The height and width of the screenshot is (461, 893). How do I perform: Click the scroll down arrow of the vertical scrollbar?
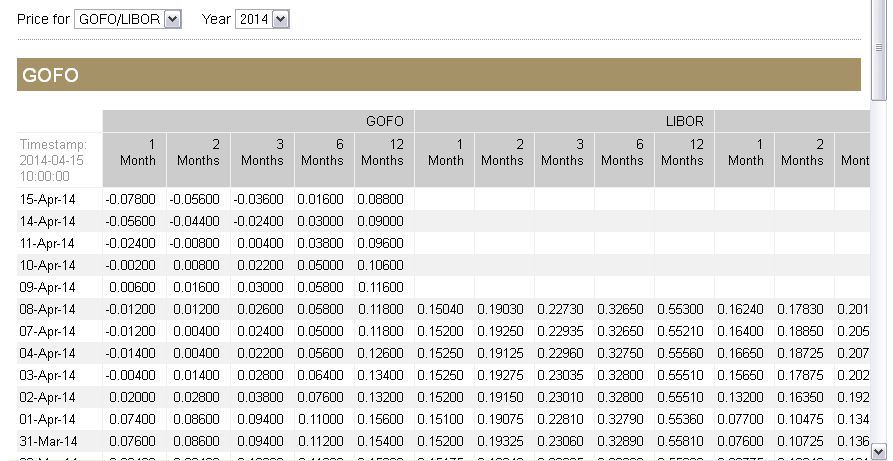879,451
